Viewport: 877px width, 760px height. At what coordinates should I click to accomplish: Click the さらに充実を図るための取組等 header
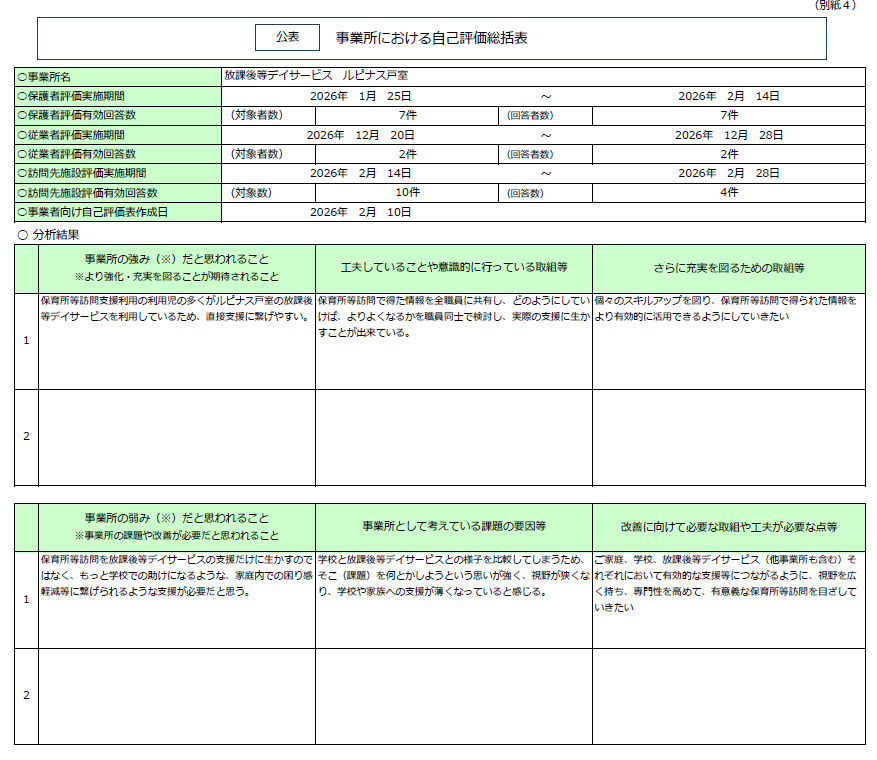click(728, 268)
